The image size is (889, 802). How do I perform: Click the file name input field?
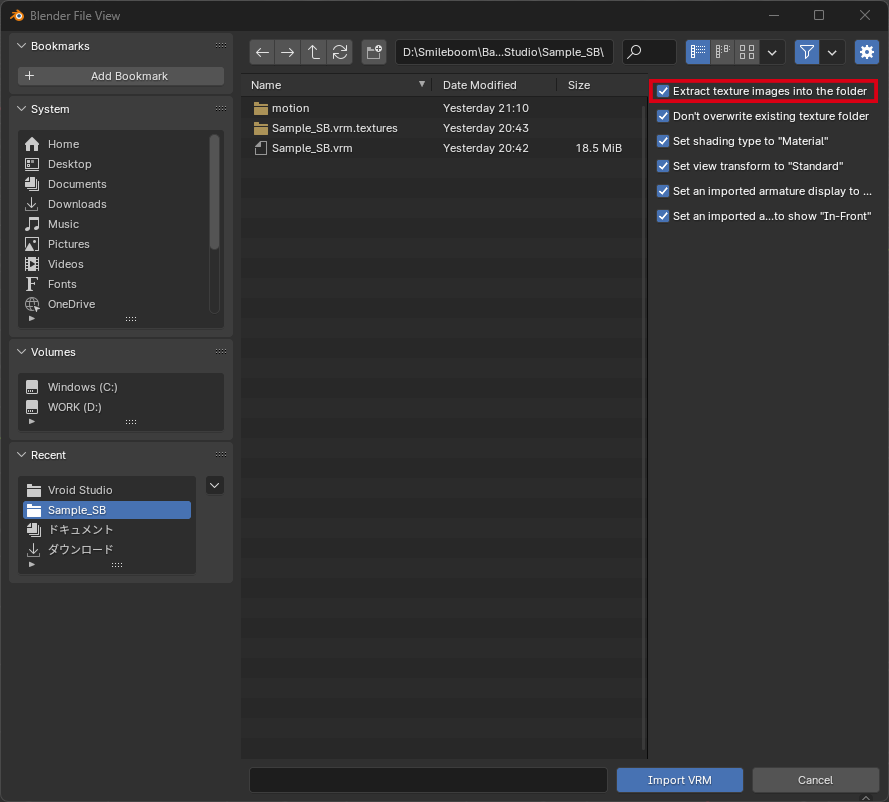(x=428, y=780)
